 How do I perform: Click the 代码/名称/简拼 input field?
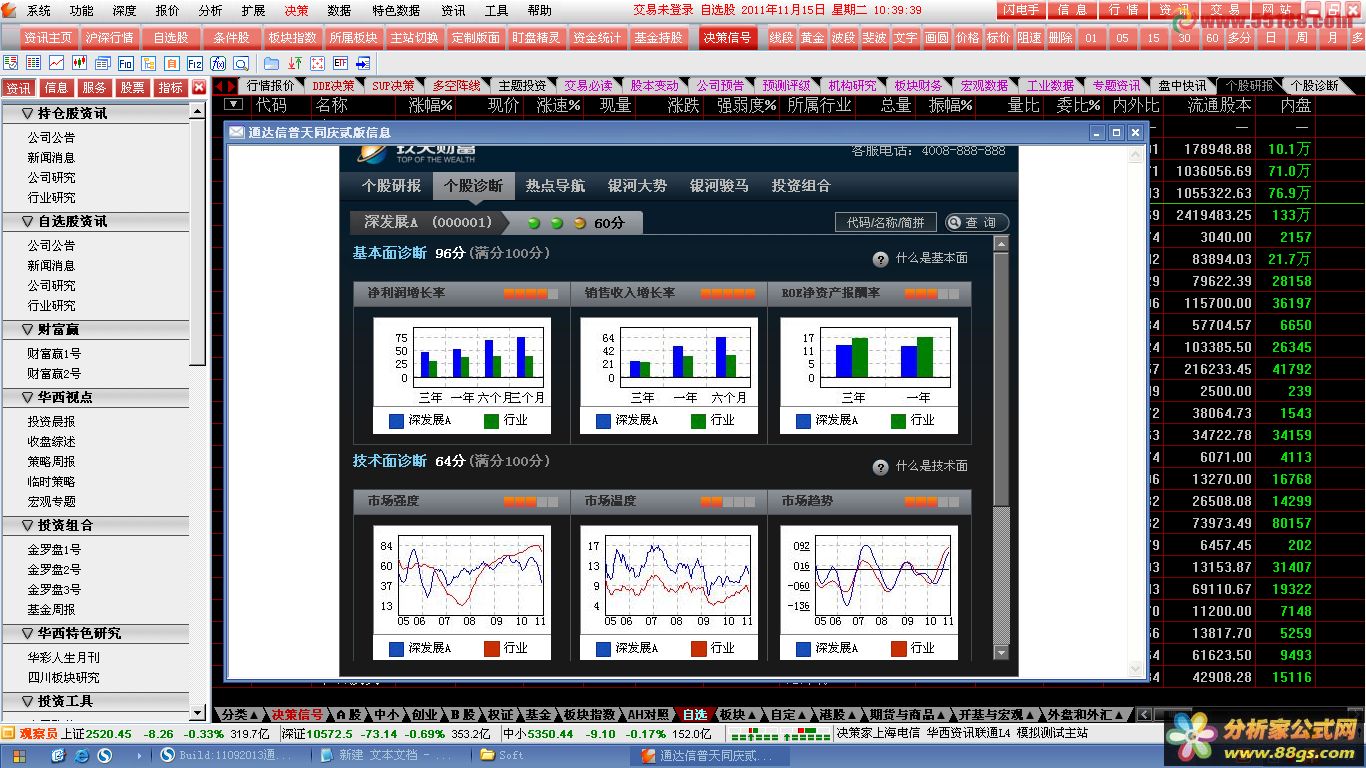(x=885, y=222)
